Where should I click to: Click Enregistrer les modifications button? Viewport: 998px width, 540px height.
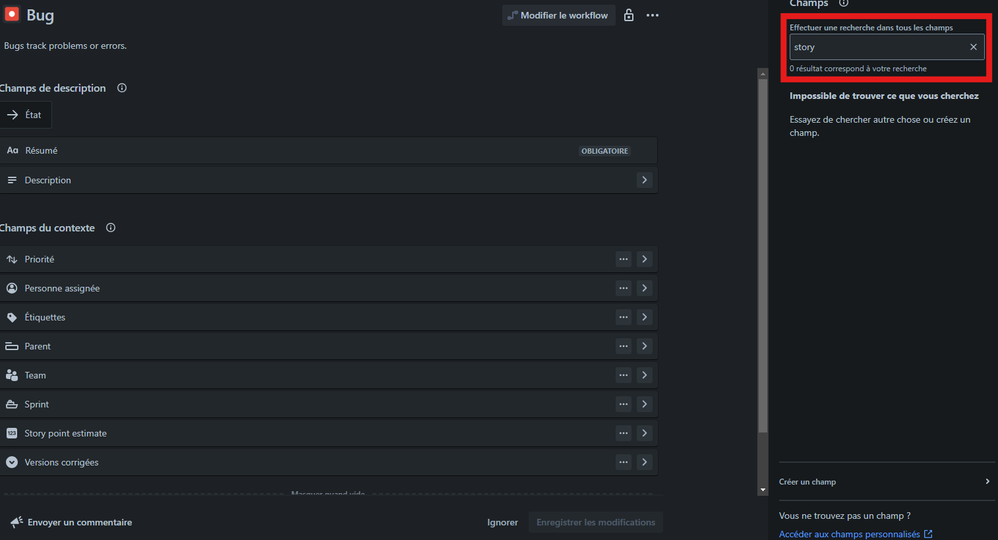596,522
